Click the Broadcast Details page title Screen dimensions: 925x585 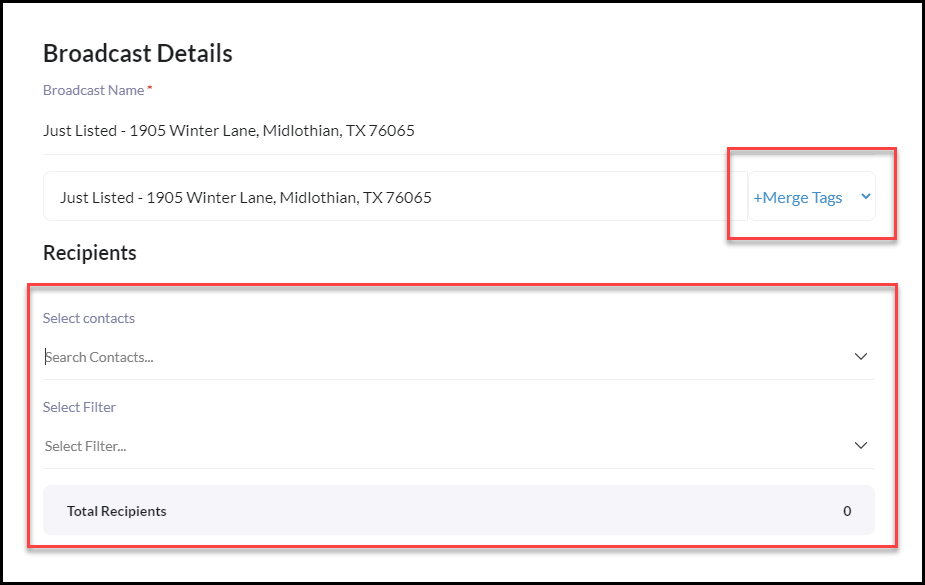coord(137,53)
